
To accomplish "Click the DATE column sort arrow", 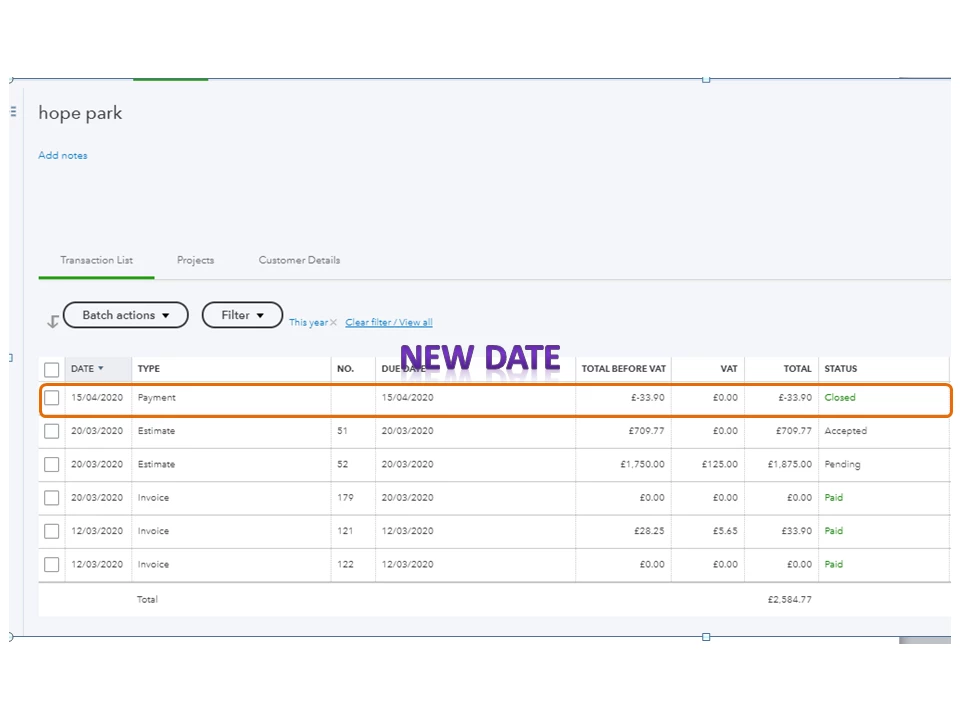I will tap(100, 368).
